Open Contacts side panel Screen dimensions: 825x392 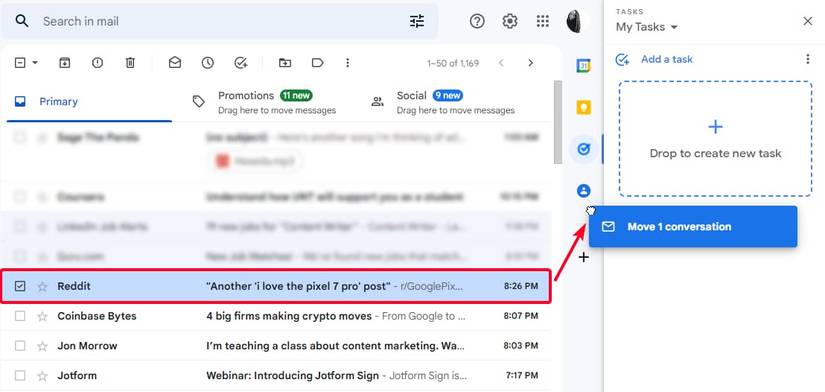click(x=583, y=190)
